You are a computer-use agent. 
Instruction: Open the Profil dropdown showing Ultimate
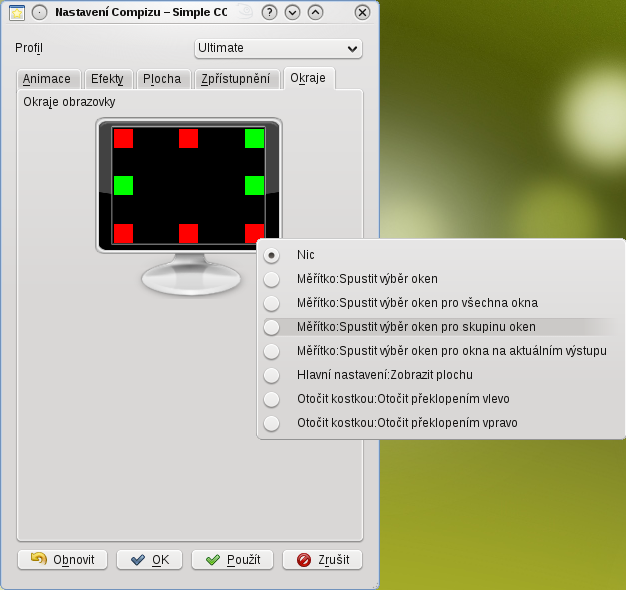(x=278, y=48)
